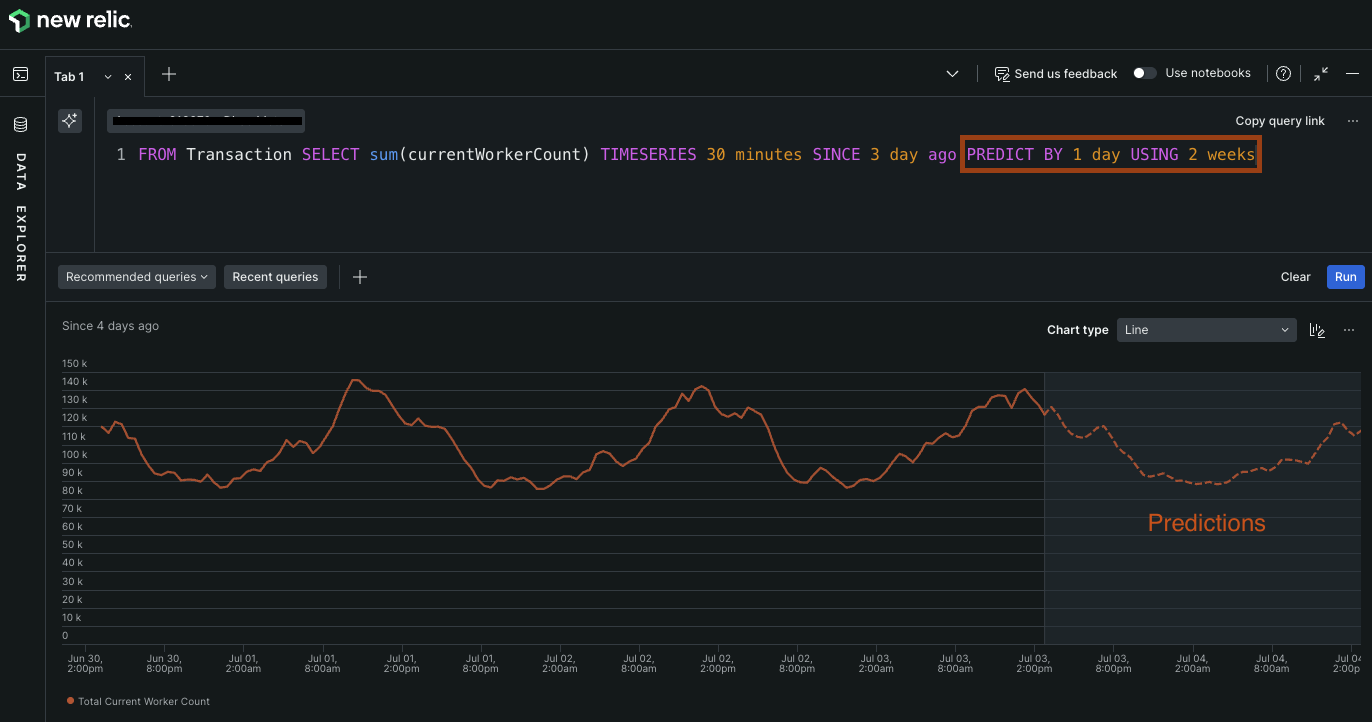Click the New Relic logo
The image size is (1372, 722).
(69, 20)
